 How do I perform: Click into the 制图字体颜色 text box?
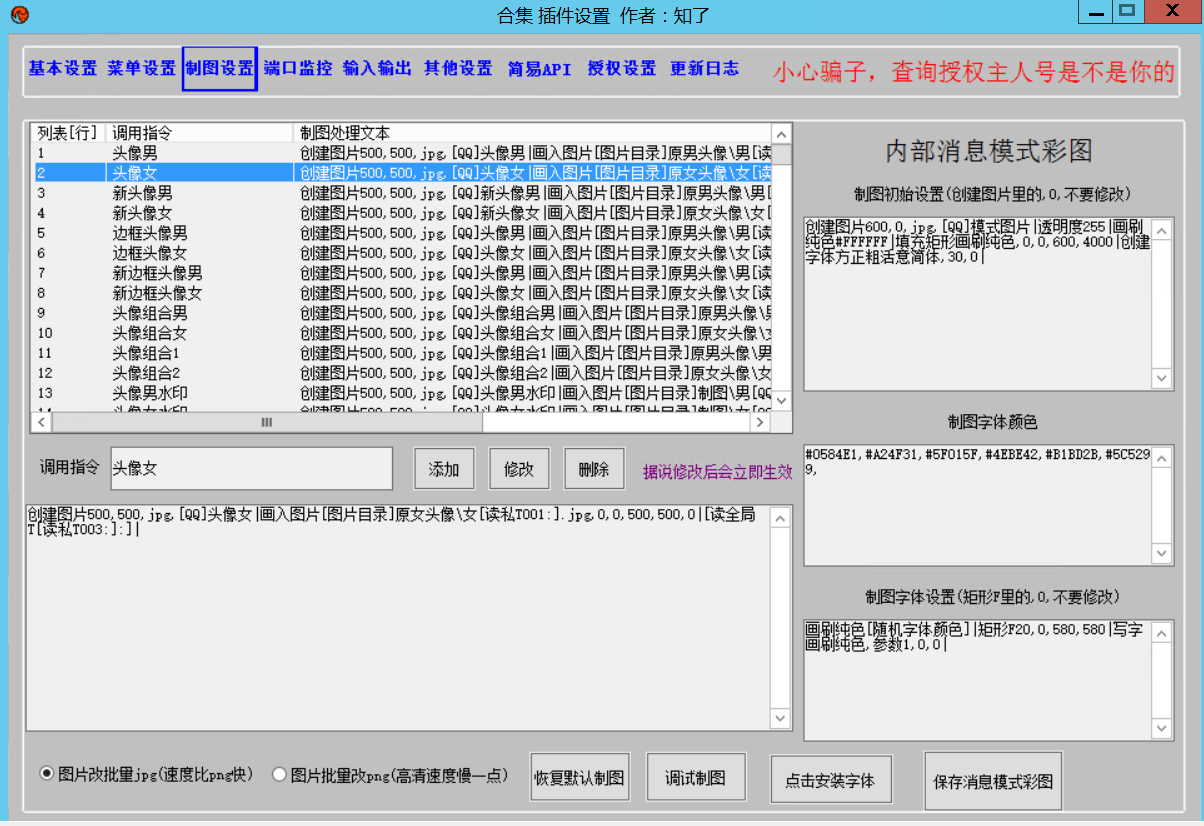click(978, 505)
